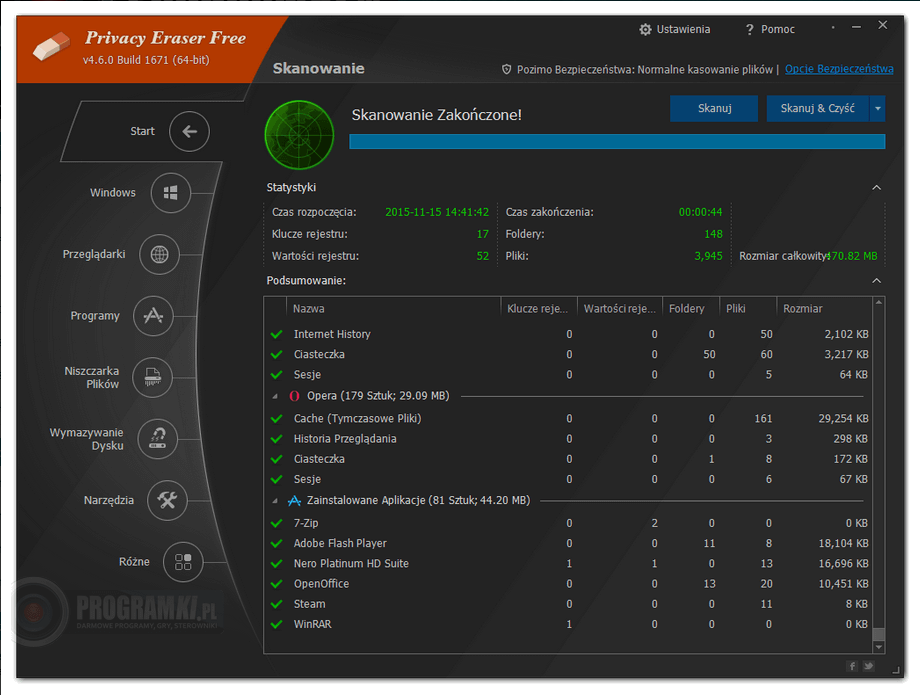The image size is (920, 695).
Task: Select the Wymazywanie Dysku sidebar label
Action: pos(87,439)
